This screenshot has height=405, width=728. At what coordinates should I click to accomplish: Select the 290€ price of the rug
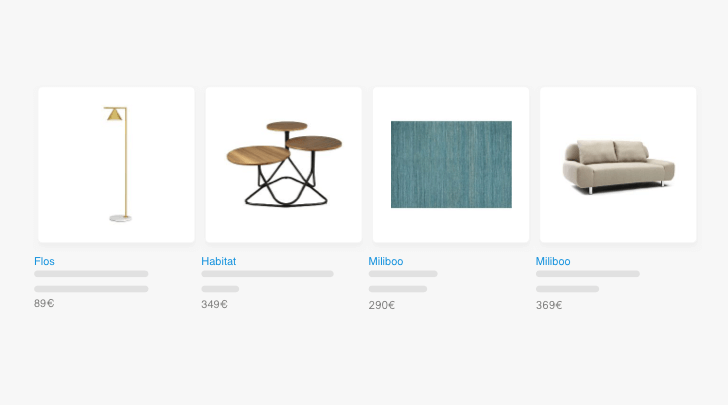click(382, 305)
